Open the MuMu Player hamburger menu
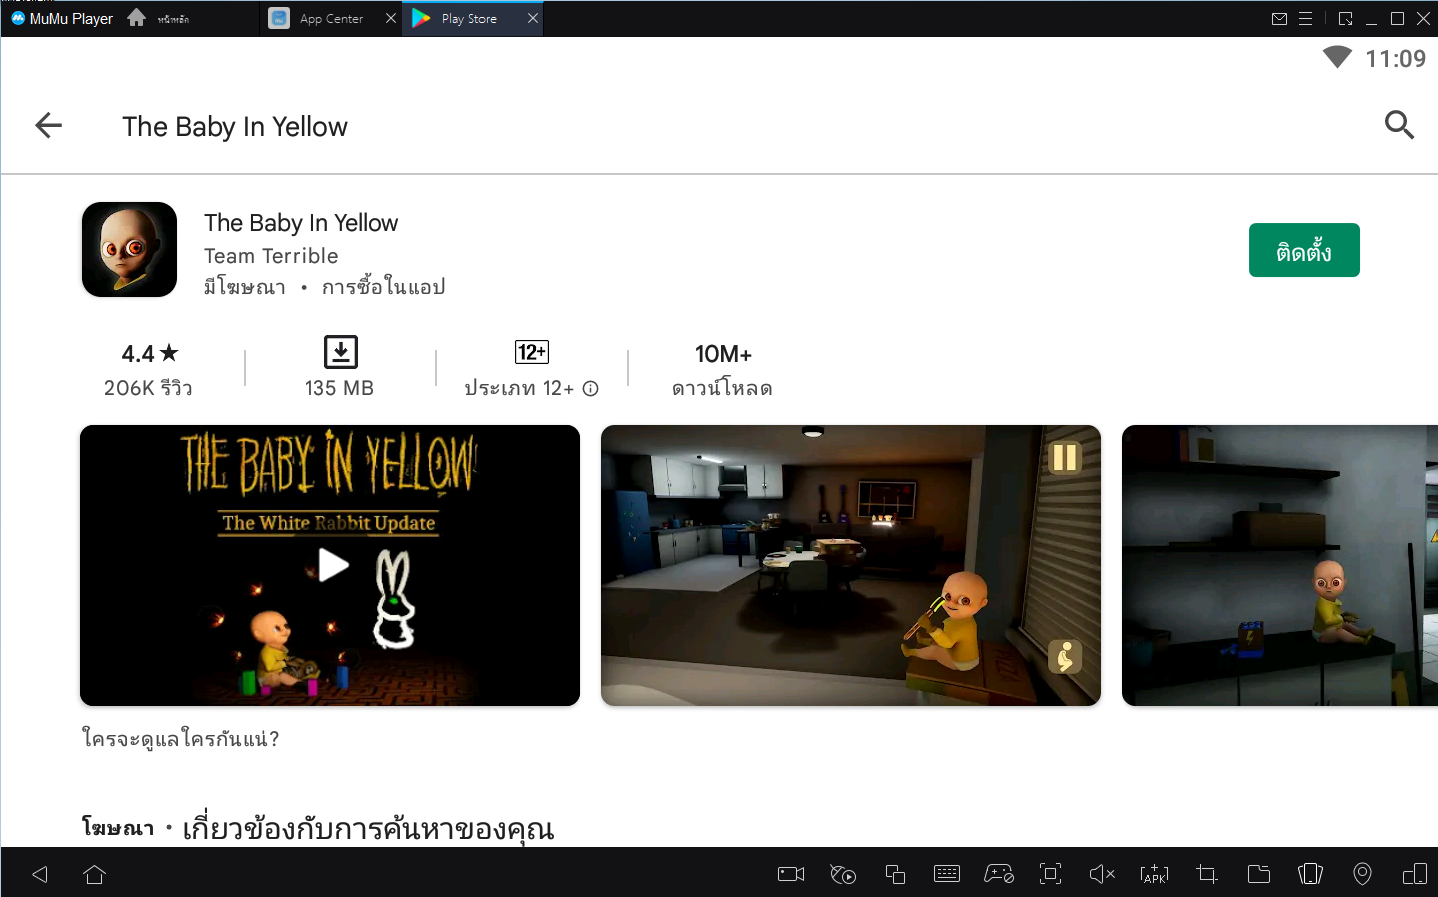Screen dimensions: 1438x897 (x=1305, y=19)
